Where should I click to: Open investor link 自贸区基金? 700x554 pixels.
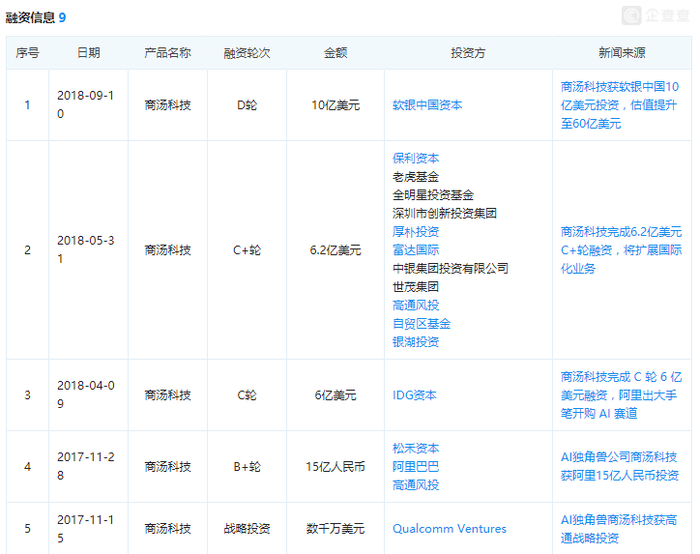[421, 324]
